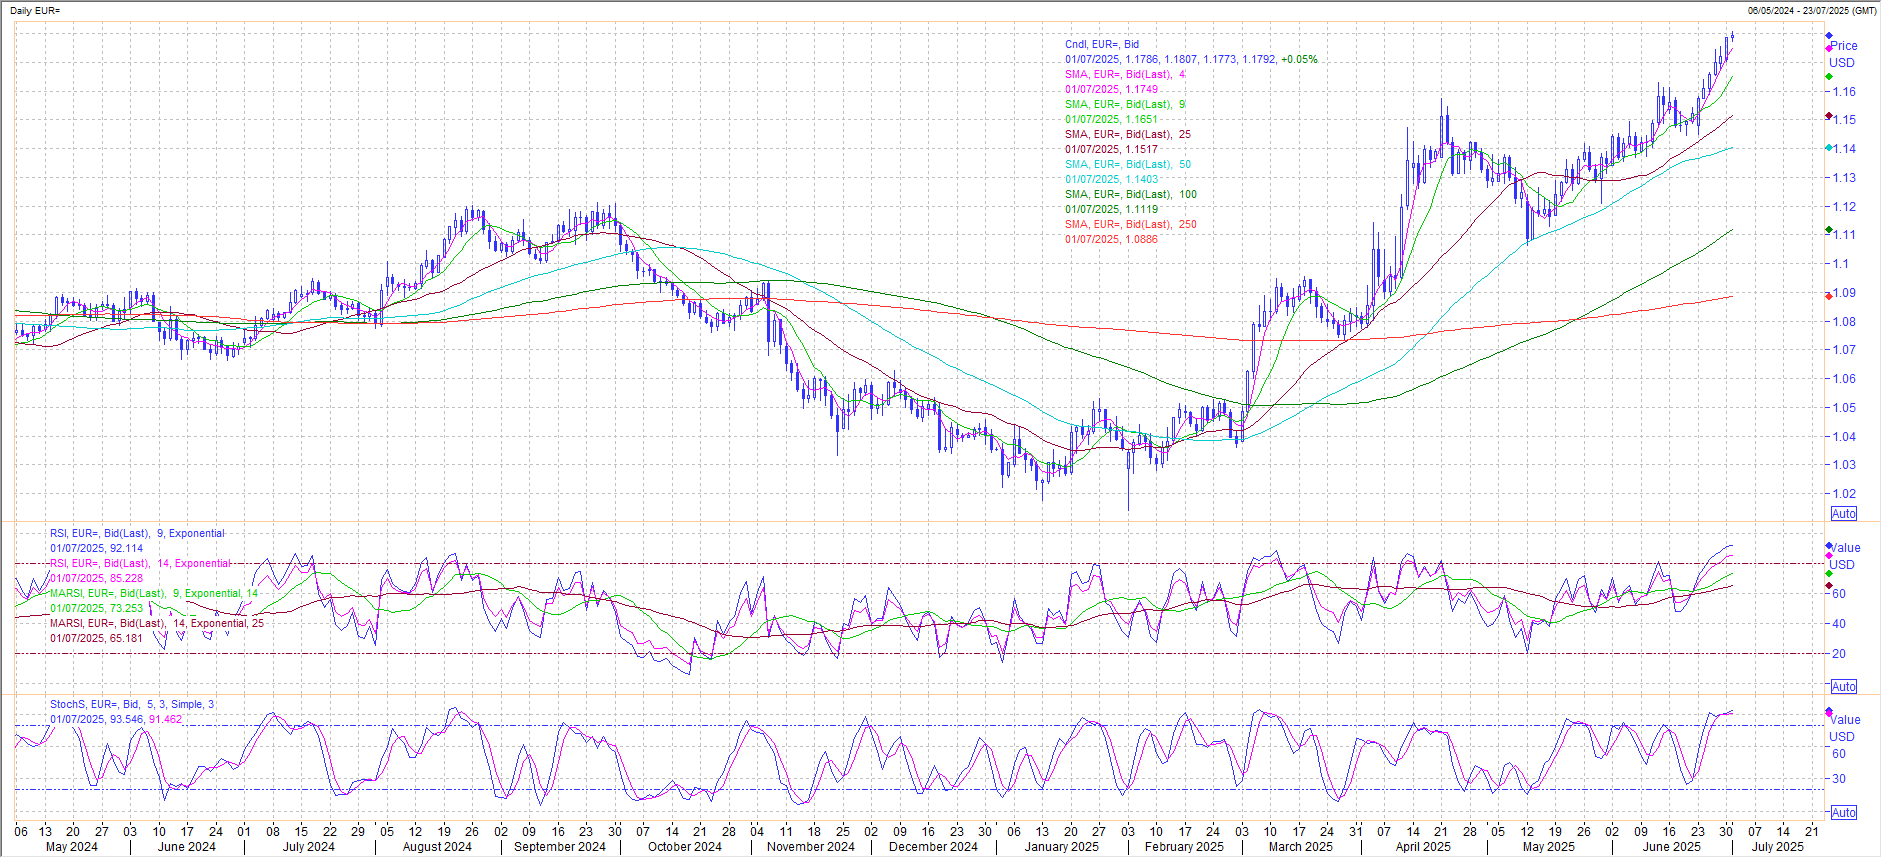The image size is (1882, 858).
Task: Click 'February 2025' on the time axis
Action: click(1185, 847)
